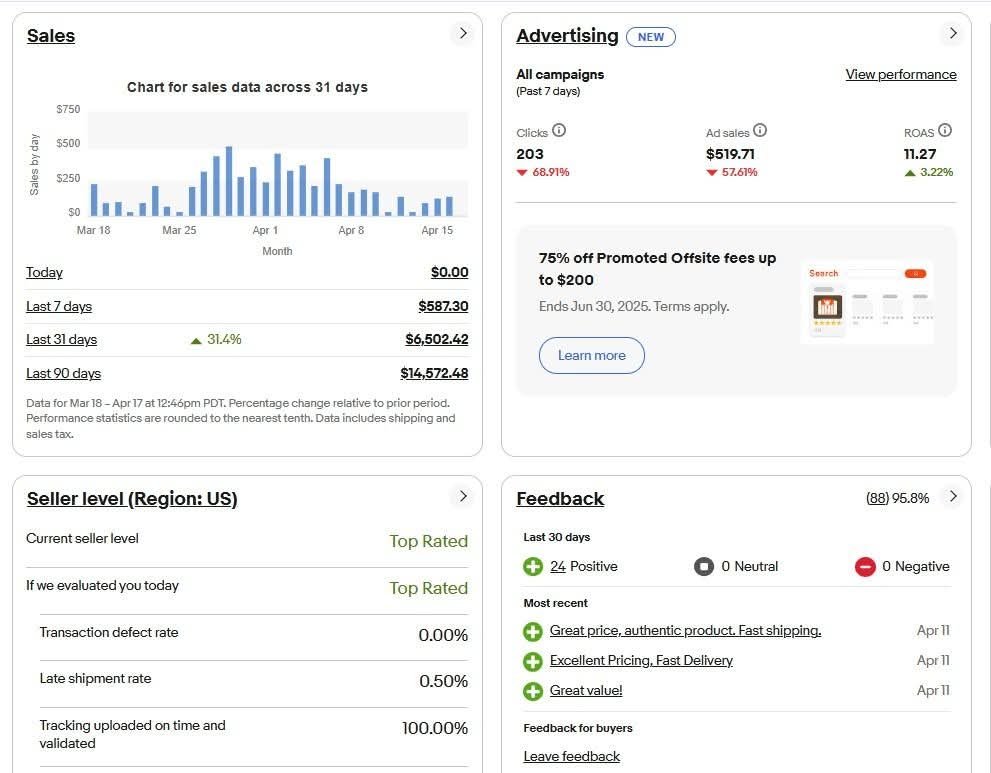Expand the Feedback card chevron arrow
This screenshot has height=773, width=991.
pos(953,496)
